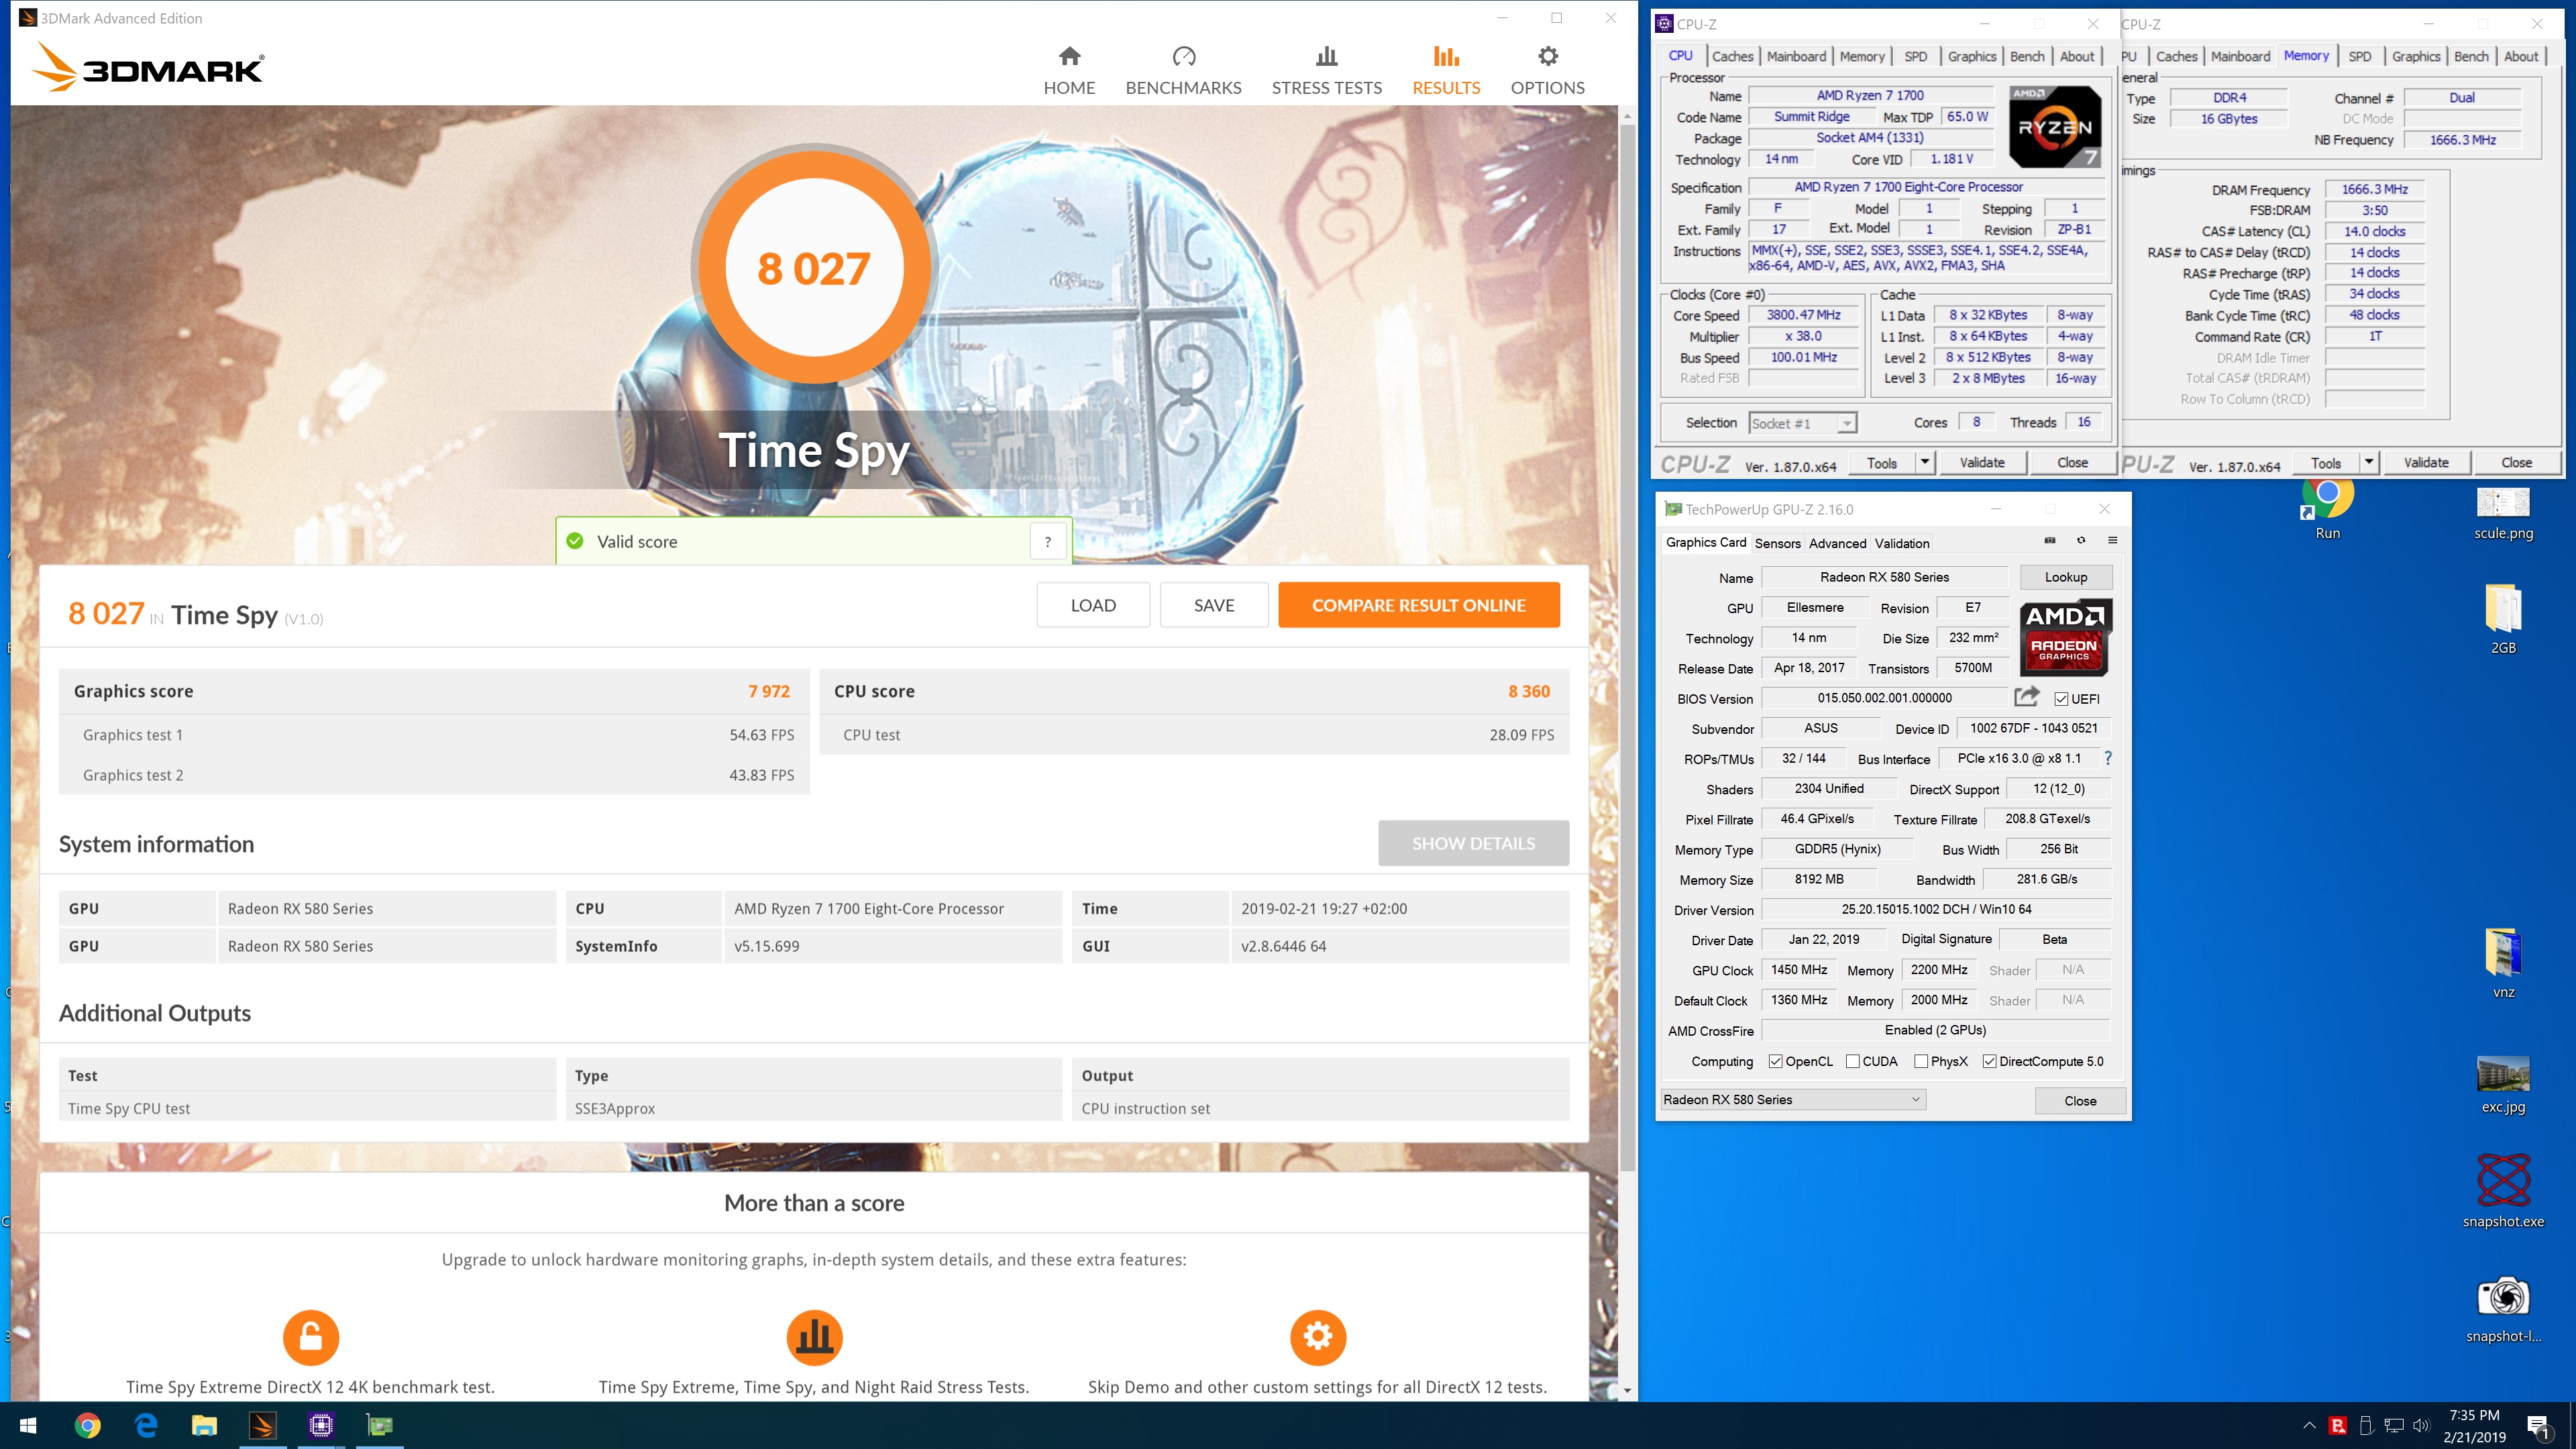Click the Ryzen 7 logo in CPU-Z

pos(2054,126)
